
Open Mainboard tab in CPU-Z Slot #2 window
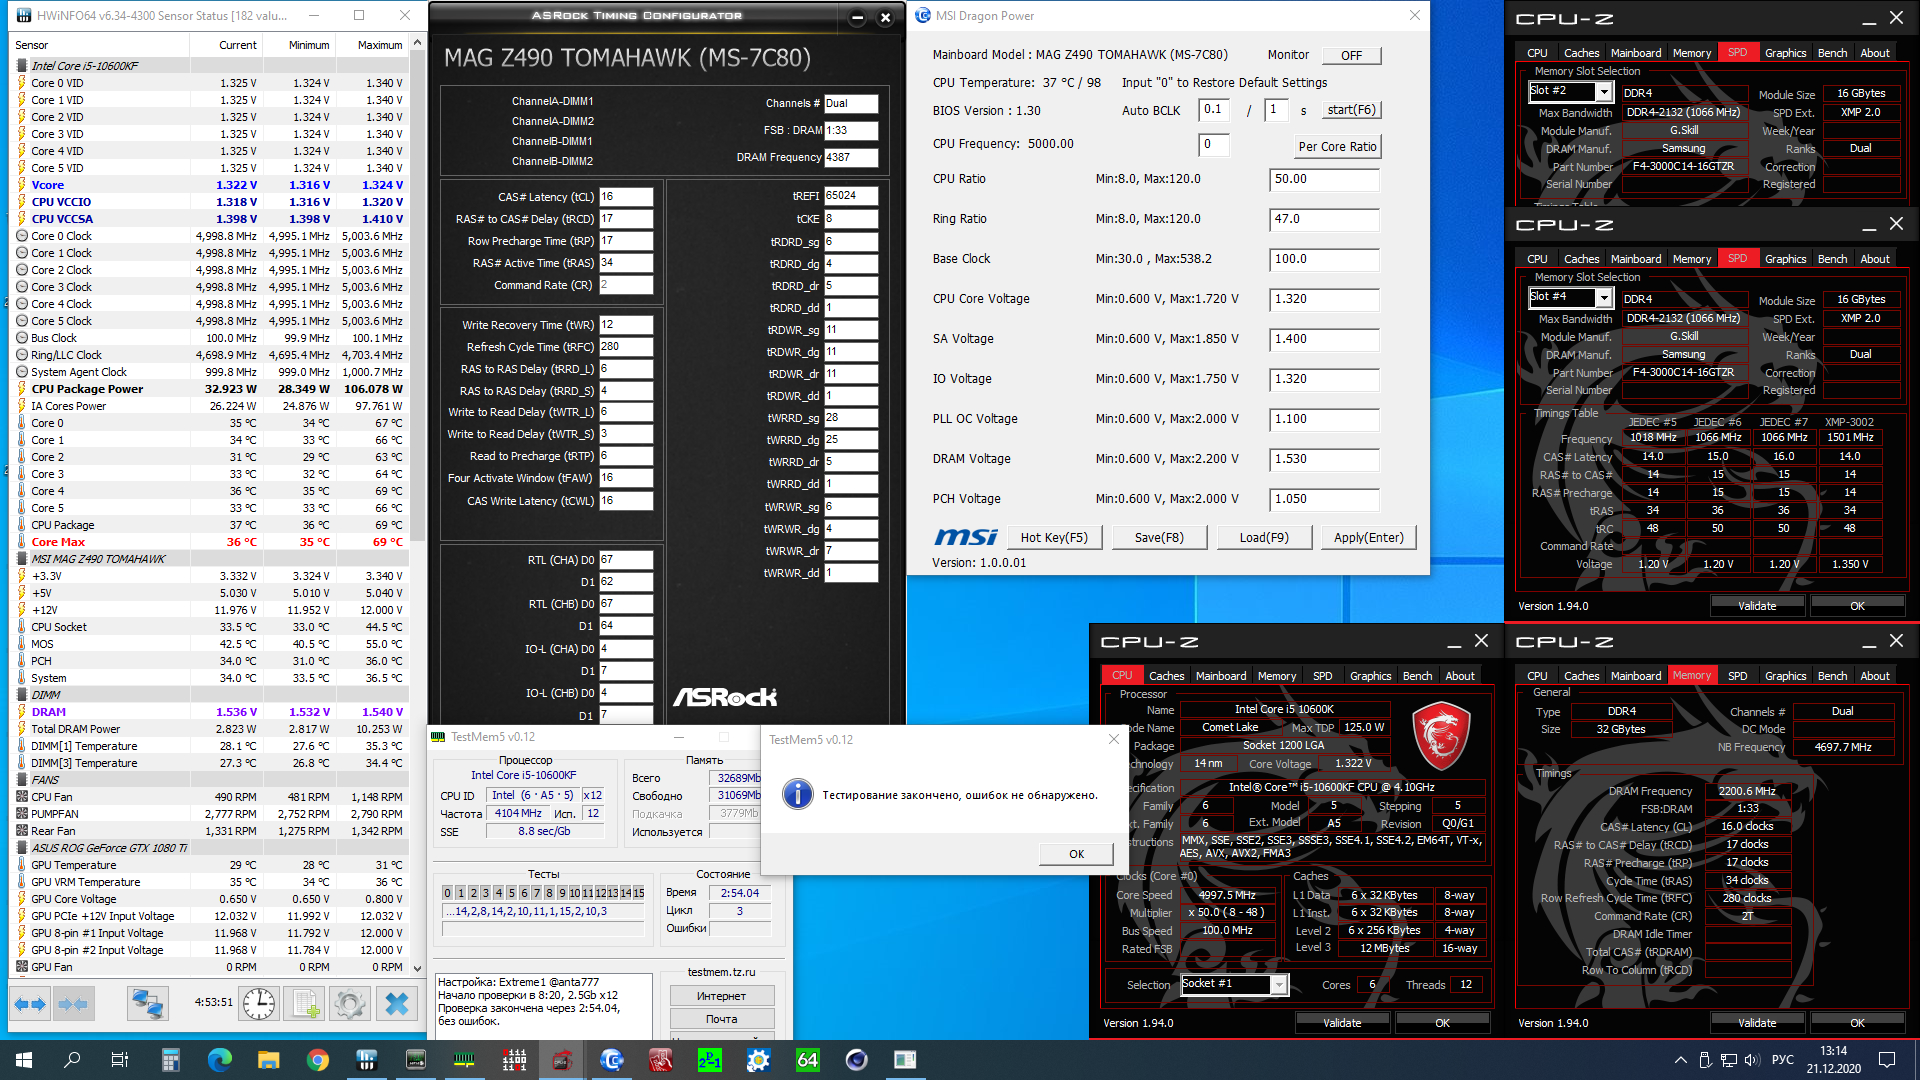(1636, 53)
